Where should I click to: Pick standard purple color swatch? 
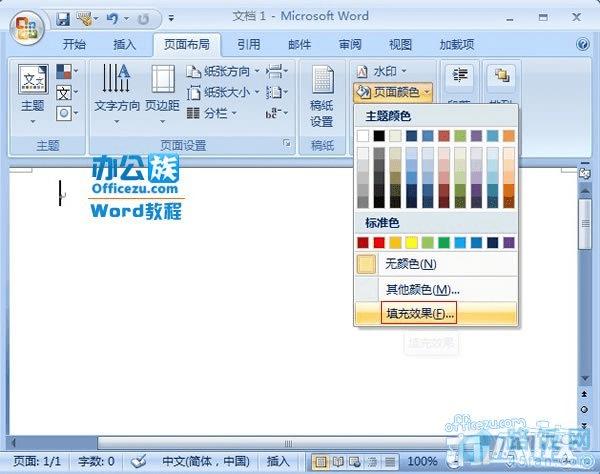pos(509,243)
